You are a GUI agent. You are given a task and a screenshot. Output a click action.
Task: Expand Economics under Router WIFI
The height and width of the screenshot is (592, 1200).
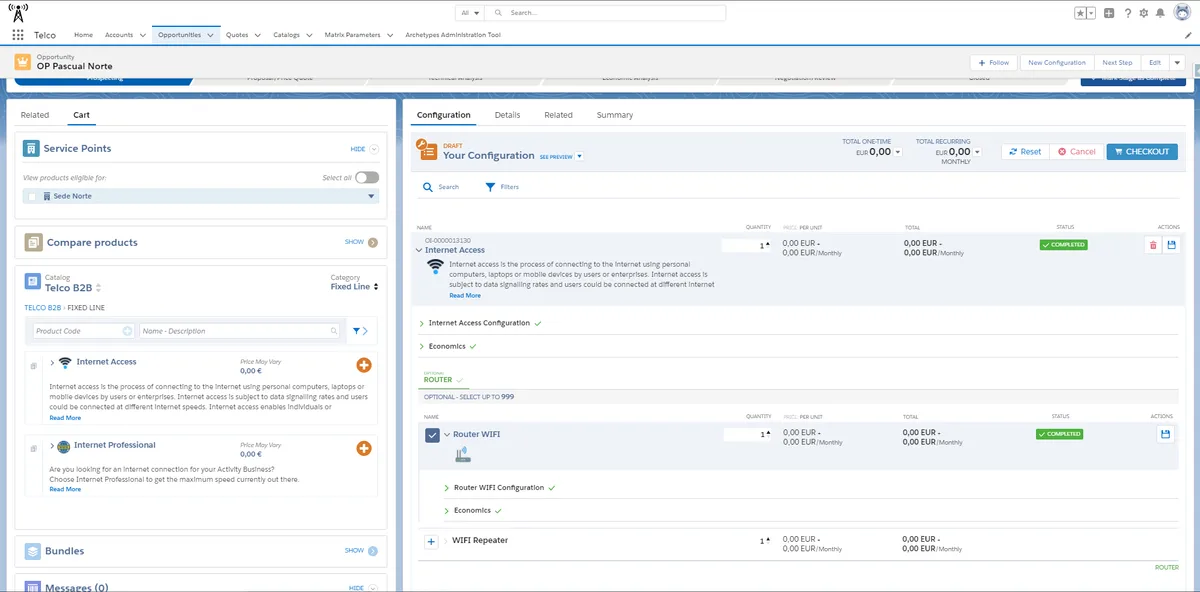tap(446, 511)
